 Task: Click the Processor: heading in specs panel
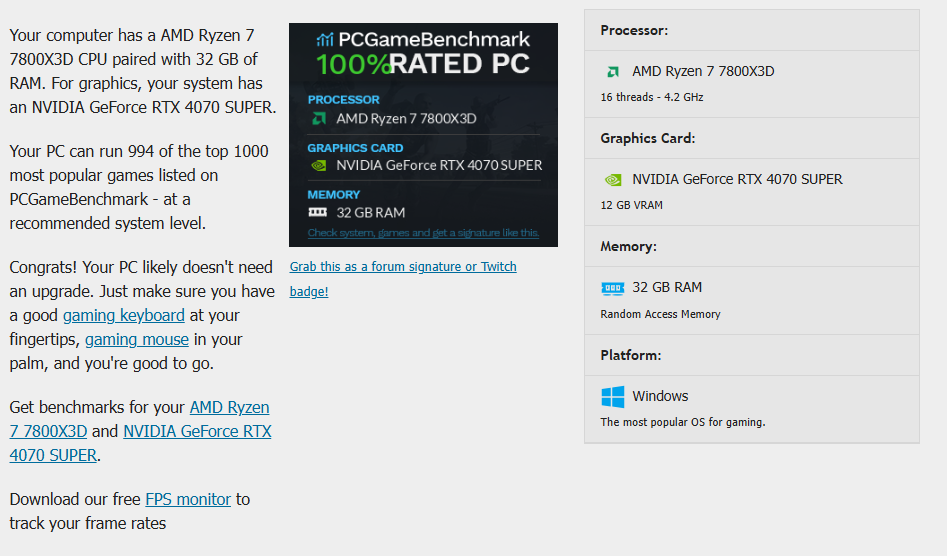coord(634,30)
